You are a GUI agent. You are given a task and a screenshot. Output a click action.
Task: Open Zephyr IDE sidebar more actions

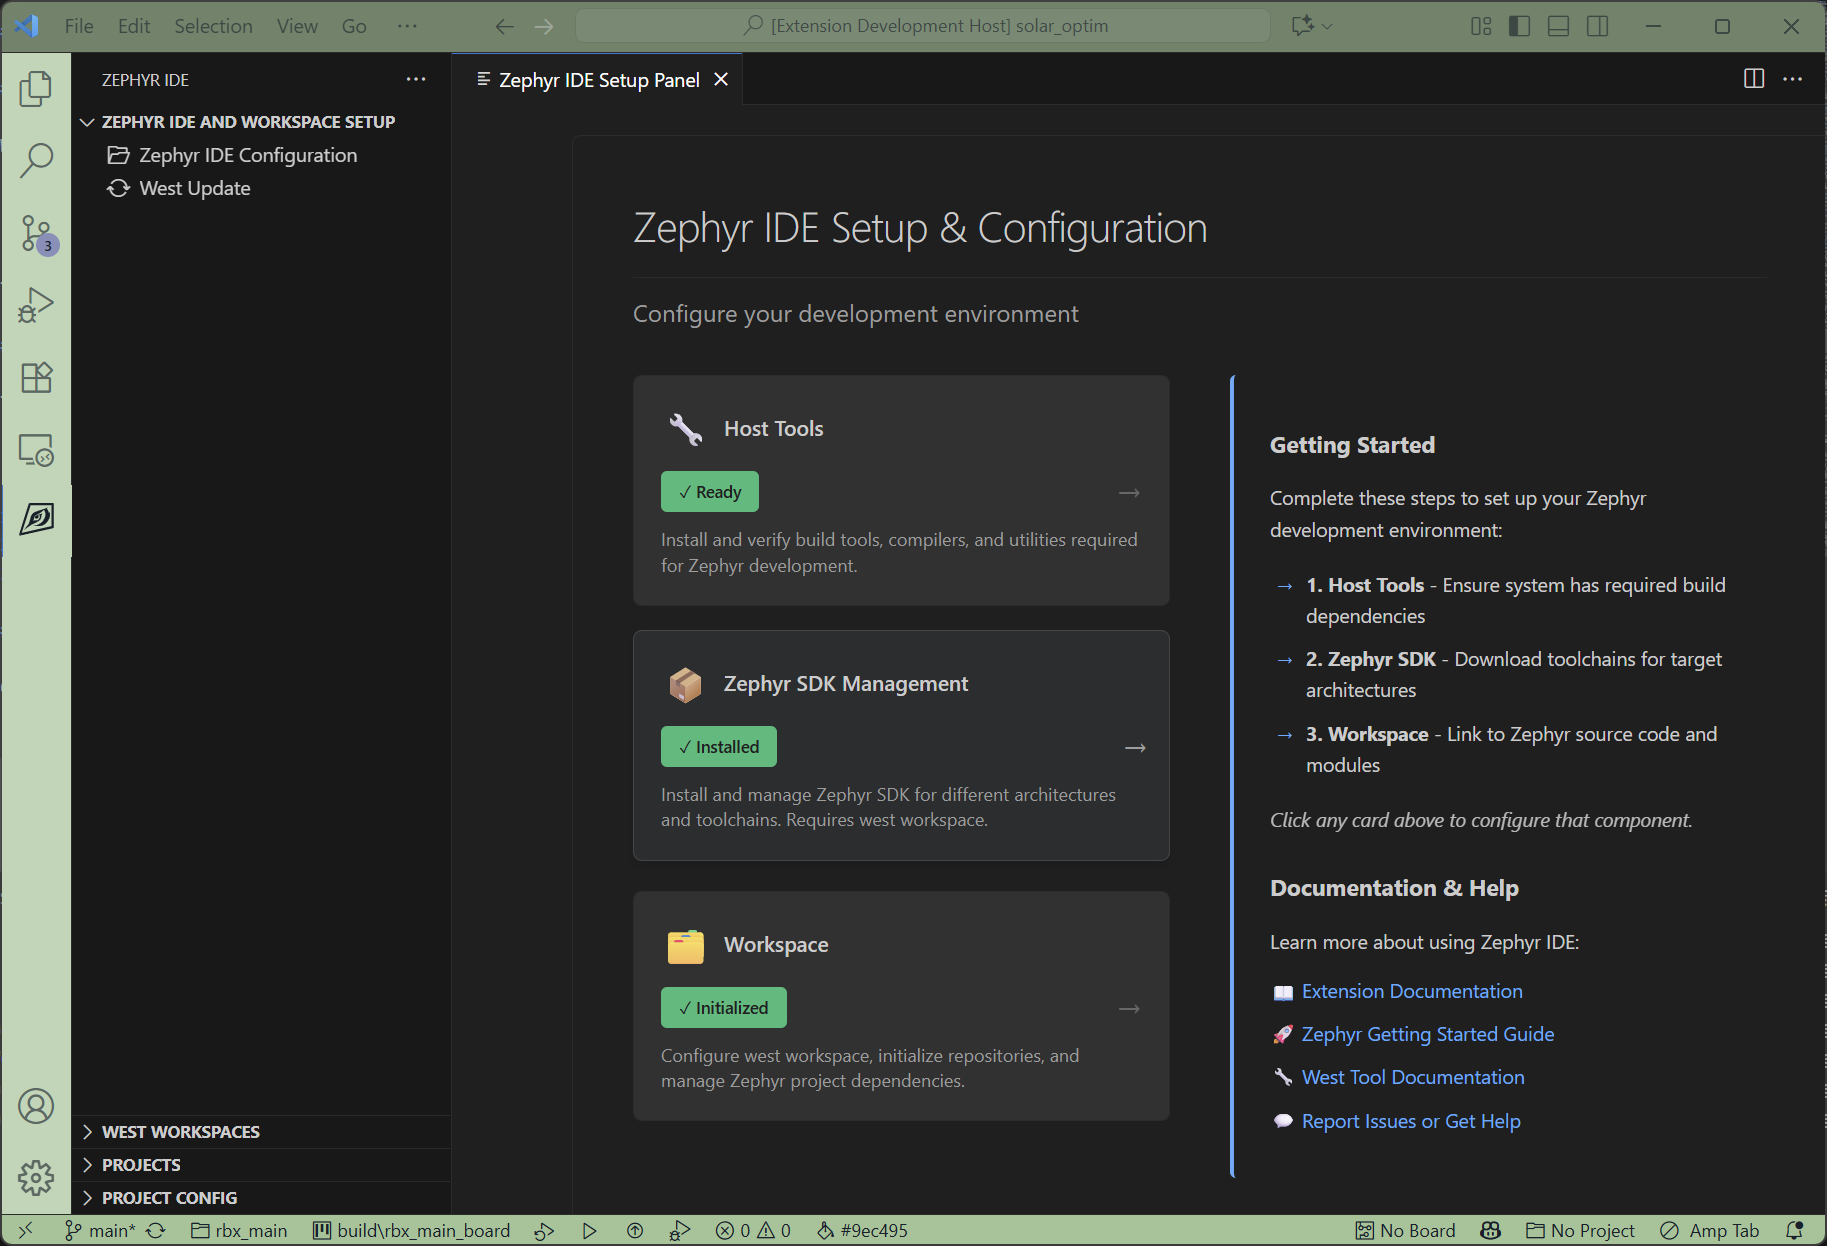tap(416, 79)
